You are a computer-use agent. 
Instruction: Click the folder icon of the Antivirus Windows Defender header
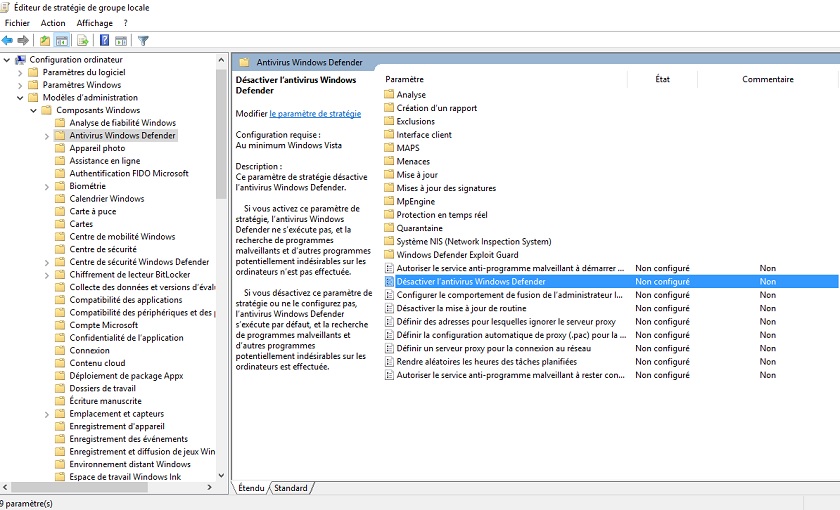[x=244, y=62]
